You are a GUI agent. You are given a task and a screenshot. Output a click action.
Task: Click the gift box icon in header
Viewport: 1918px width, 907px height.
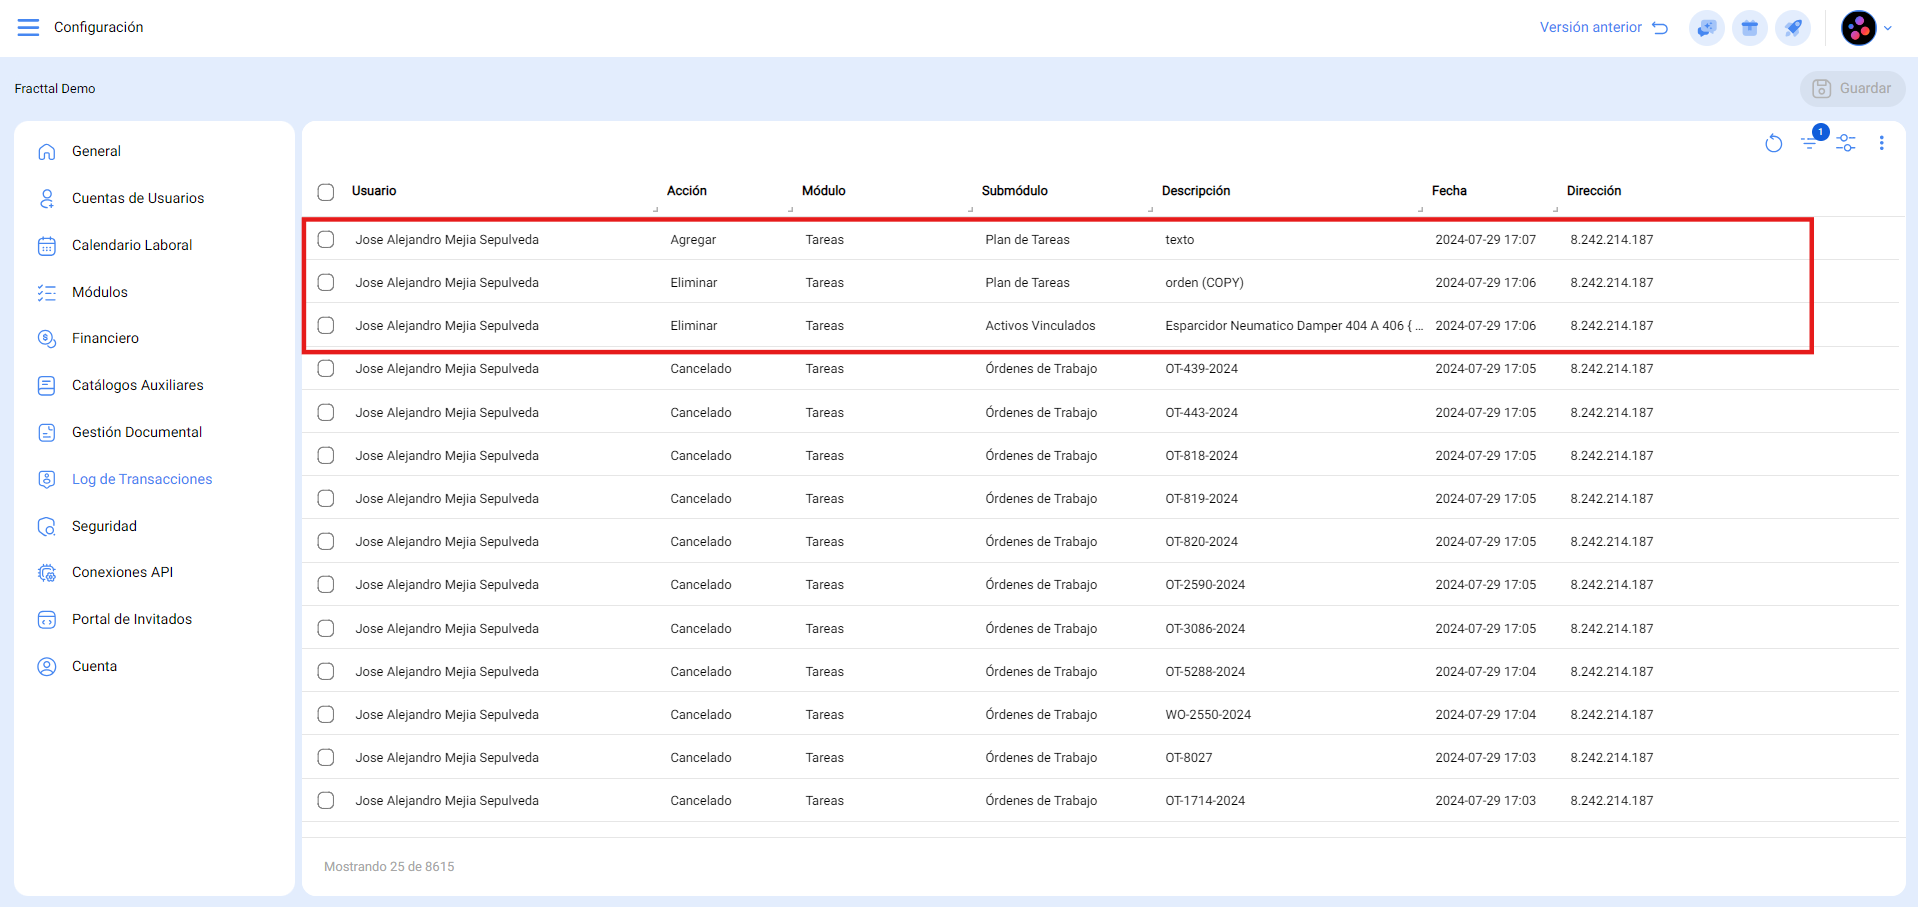(x=1750, y=28)
